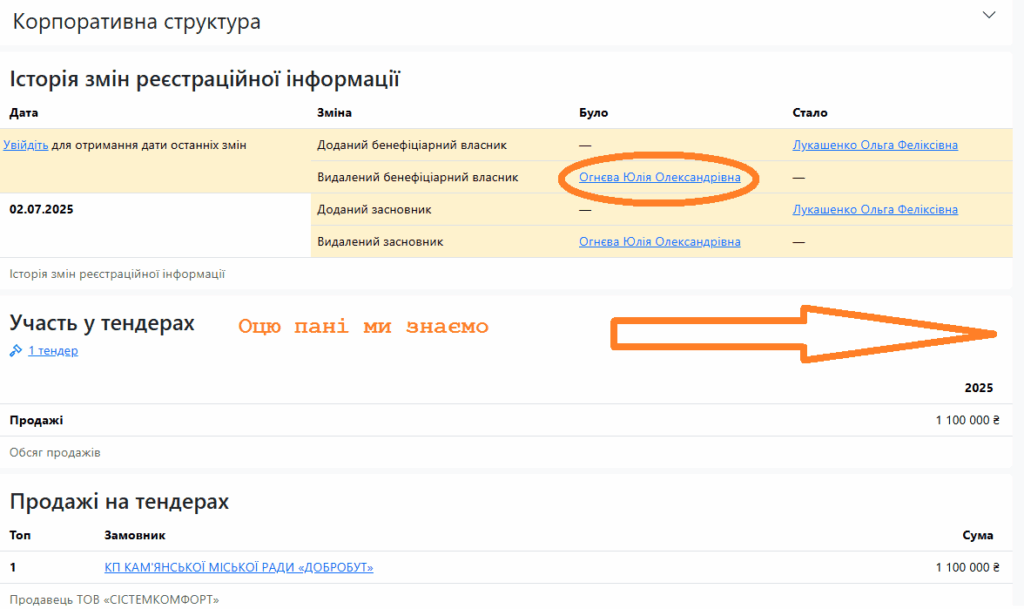Click the Продажі на тендерах heading
The height and width of the screenshot is (609, 1024).
click(x=119, y=502)
